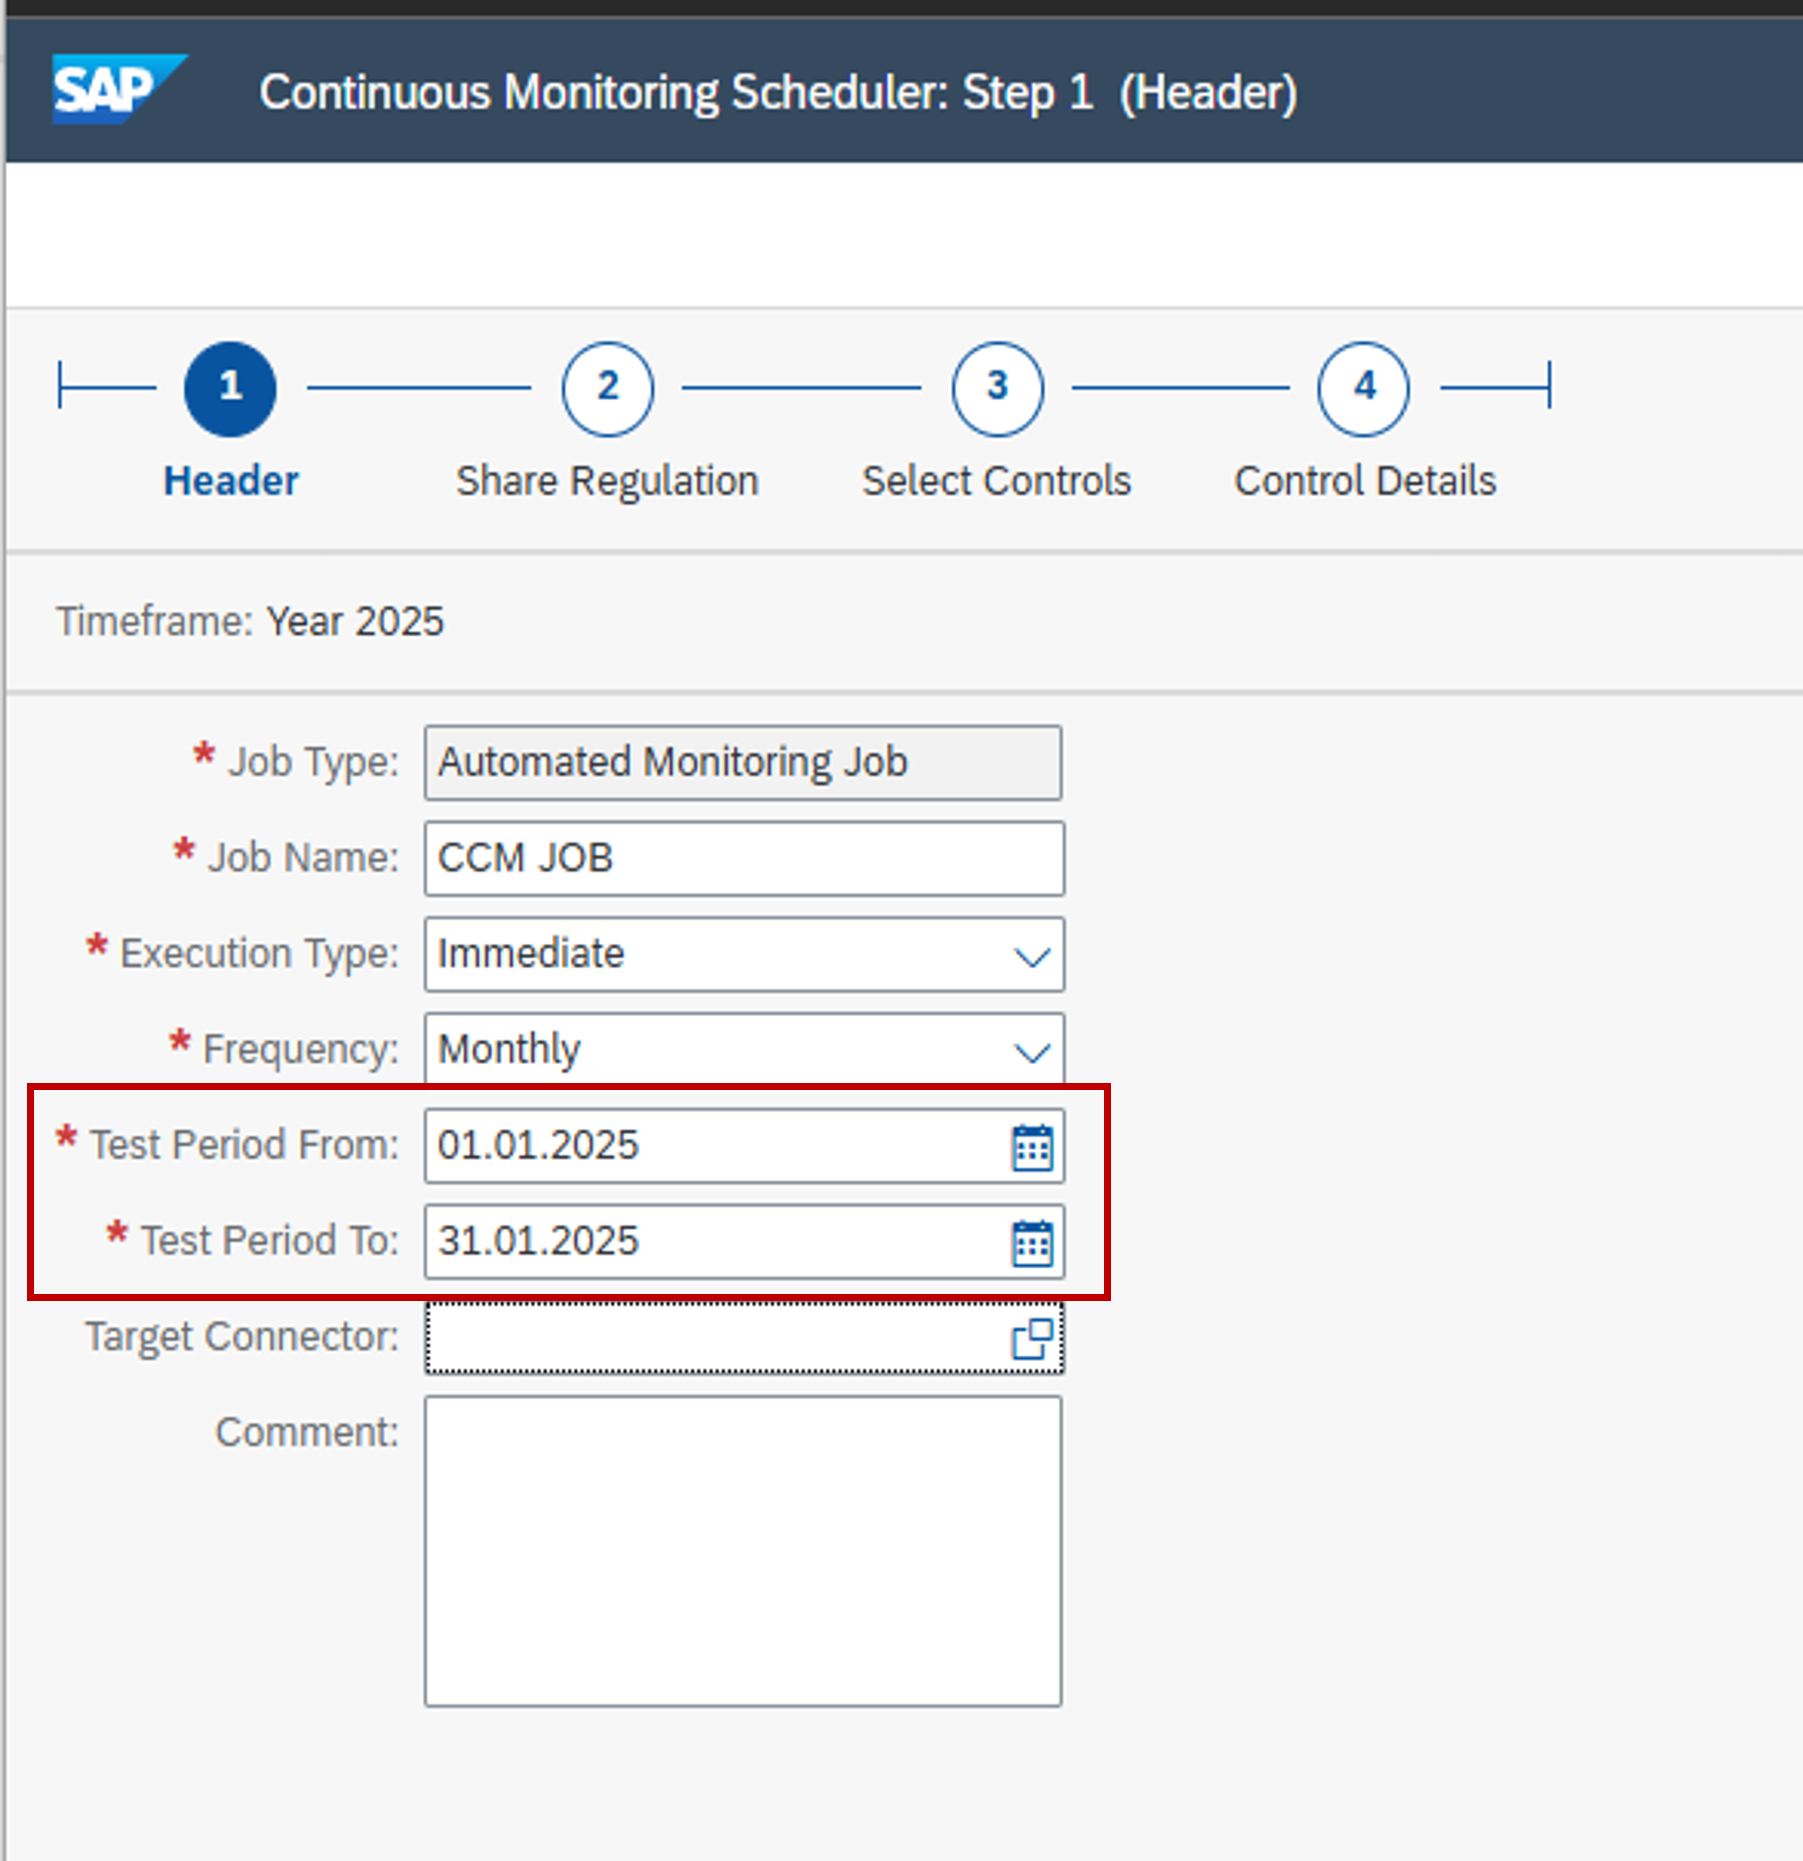Switch to Select Controls step label
The width and height of the screenshot is (1803, 1861).
coord(996,481)
